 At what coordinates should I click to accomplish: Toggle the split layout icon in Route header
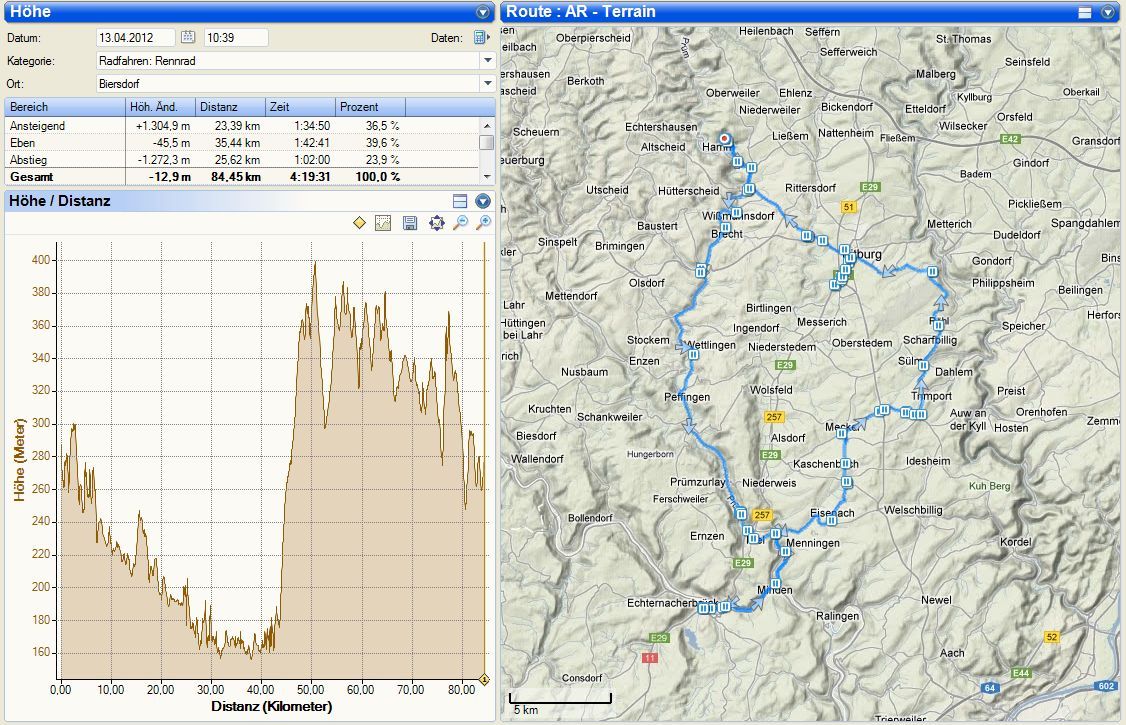pos(1085,12)
